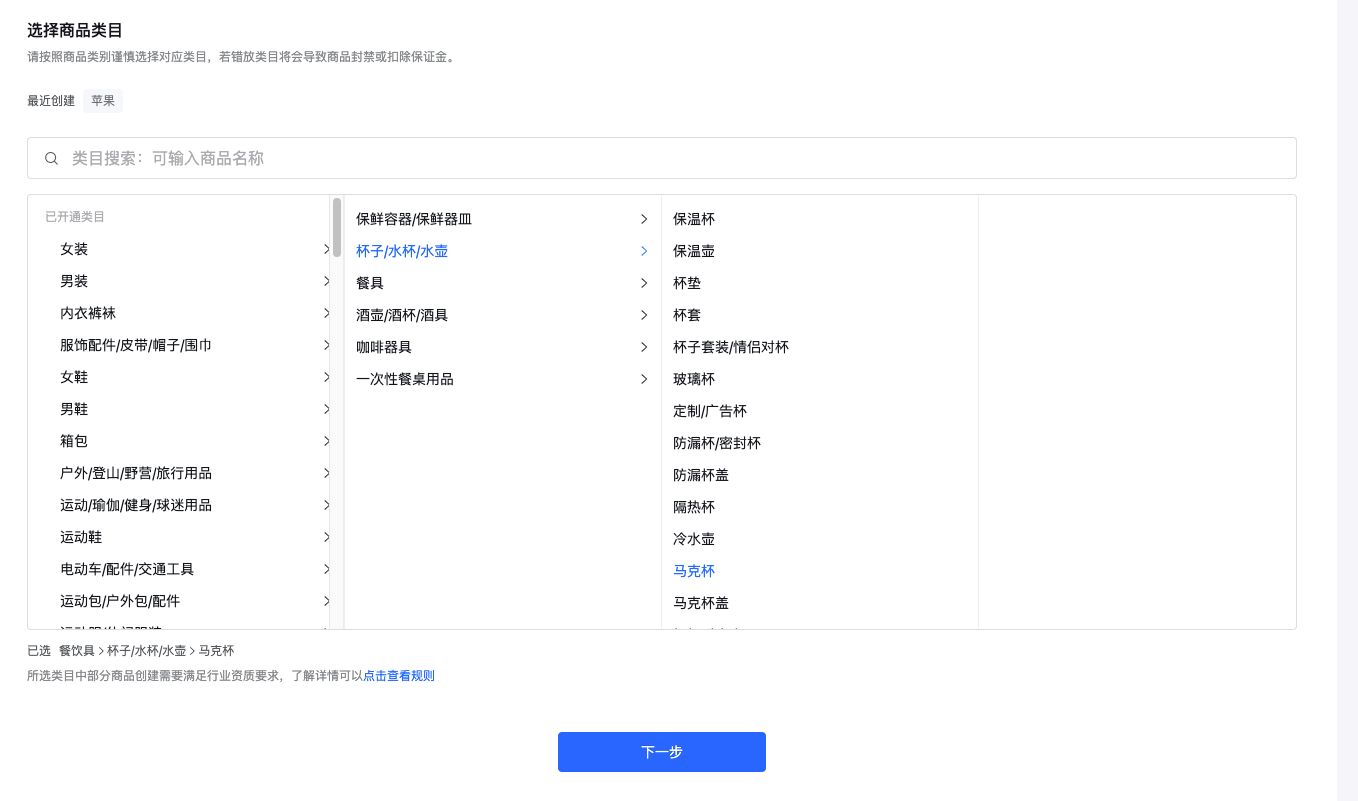The width and height of the screenshot is (1358, 801).
Task: Open the 点击查看规则 link
Action: click(x=398, y=676)
